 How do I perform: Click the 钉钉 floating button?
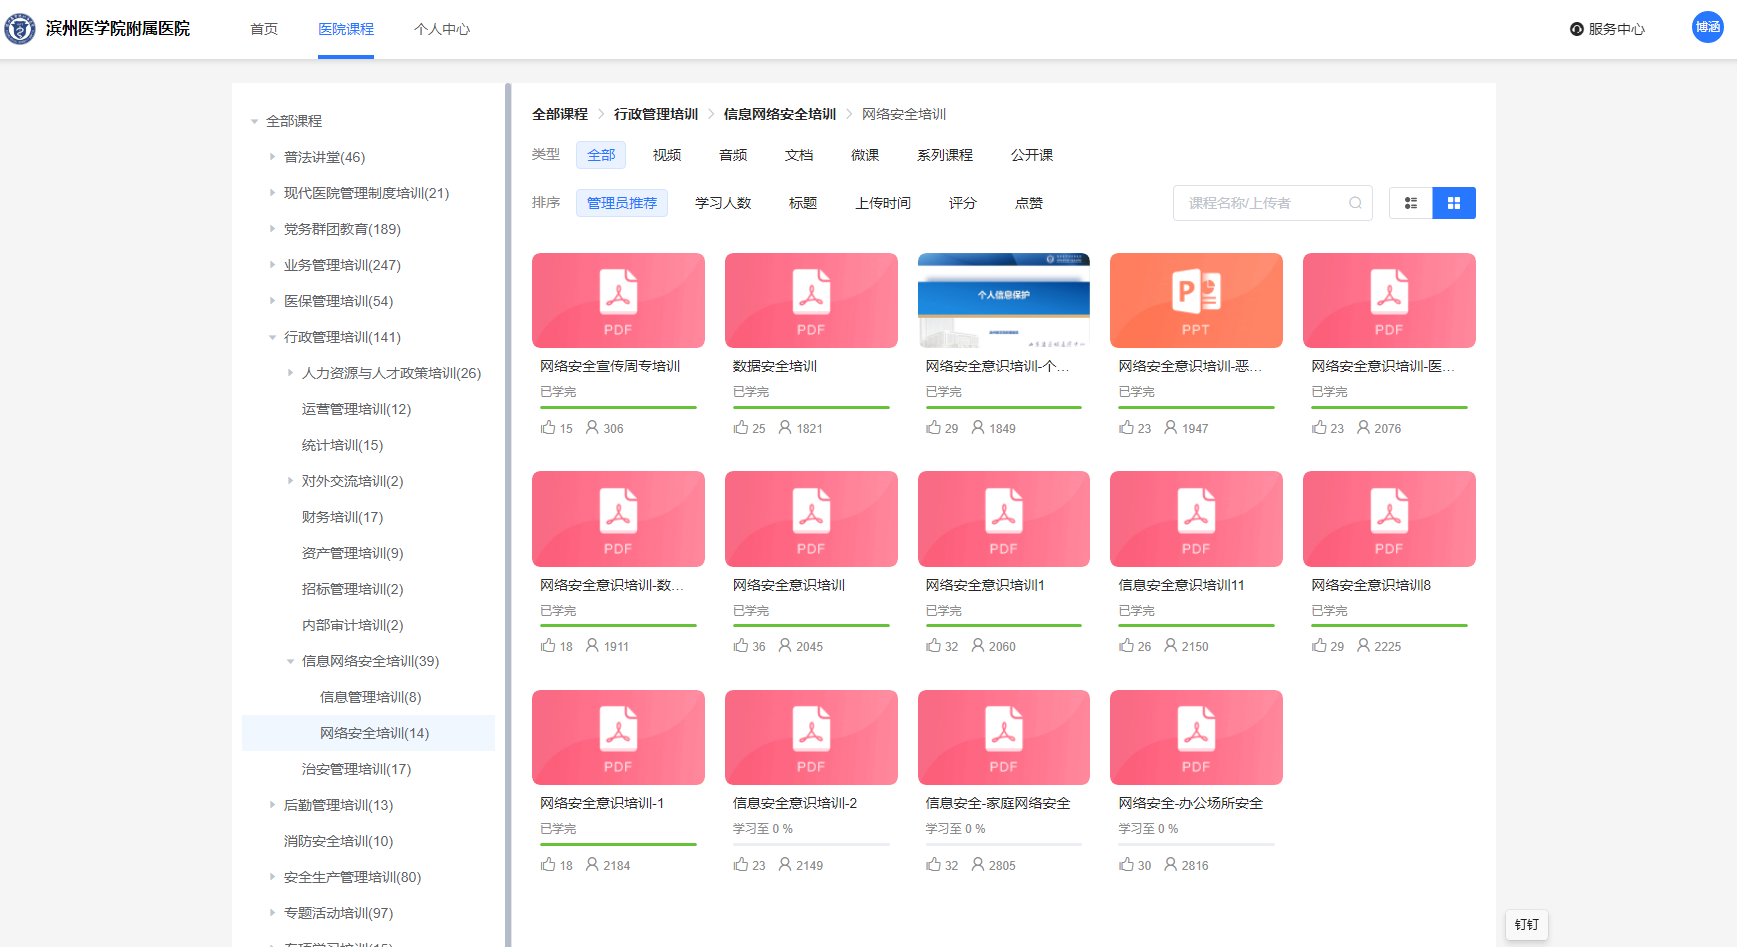coord(1527,924)
